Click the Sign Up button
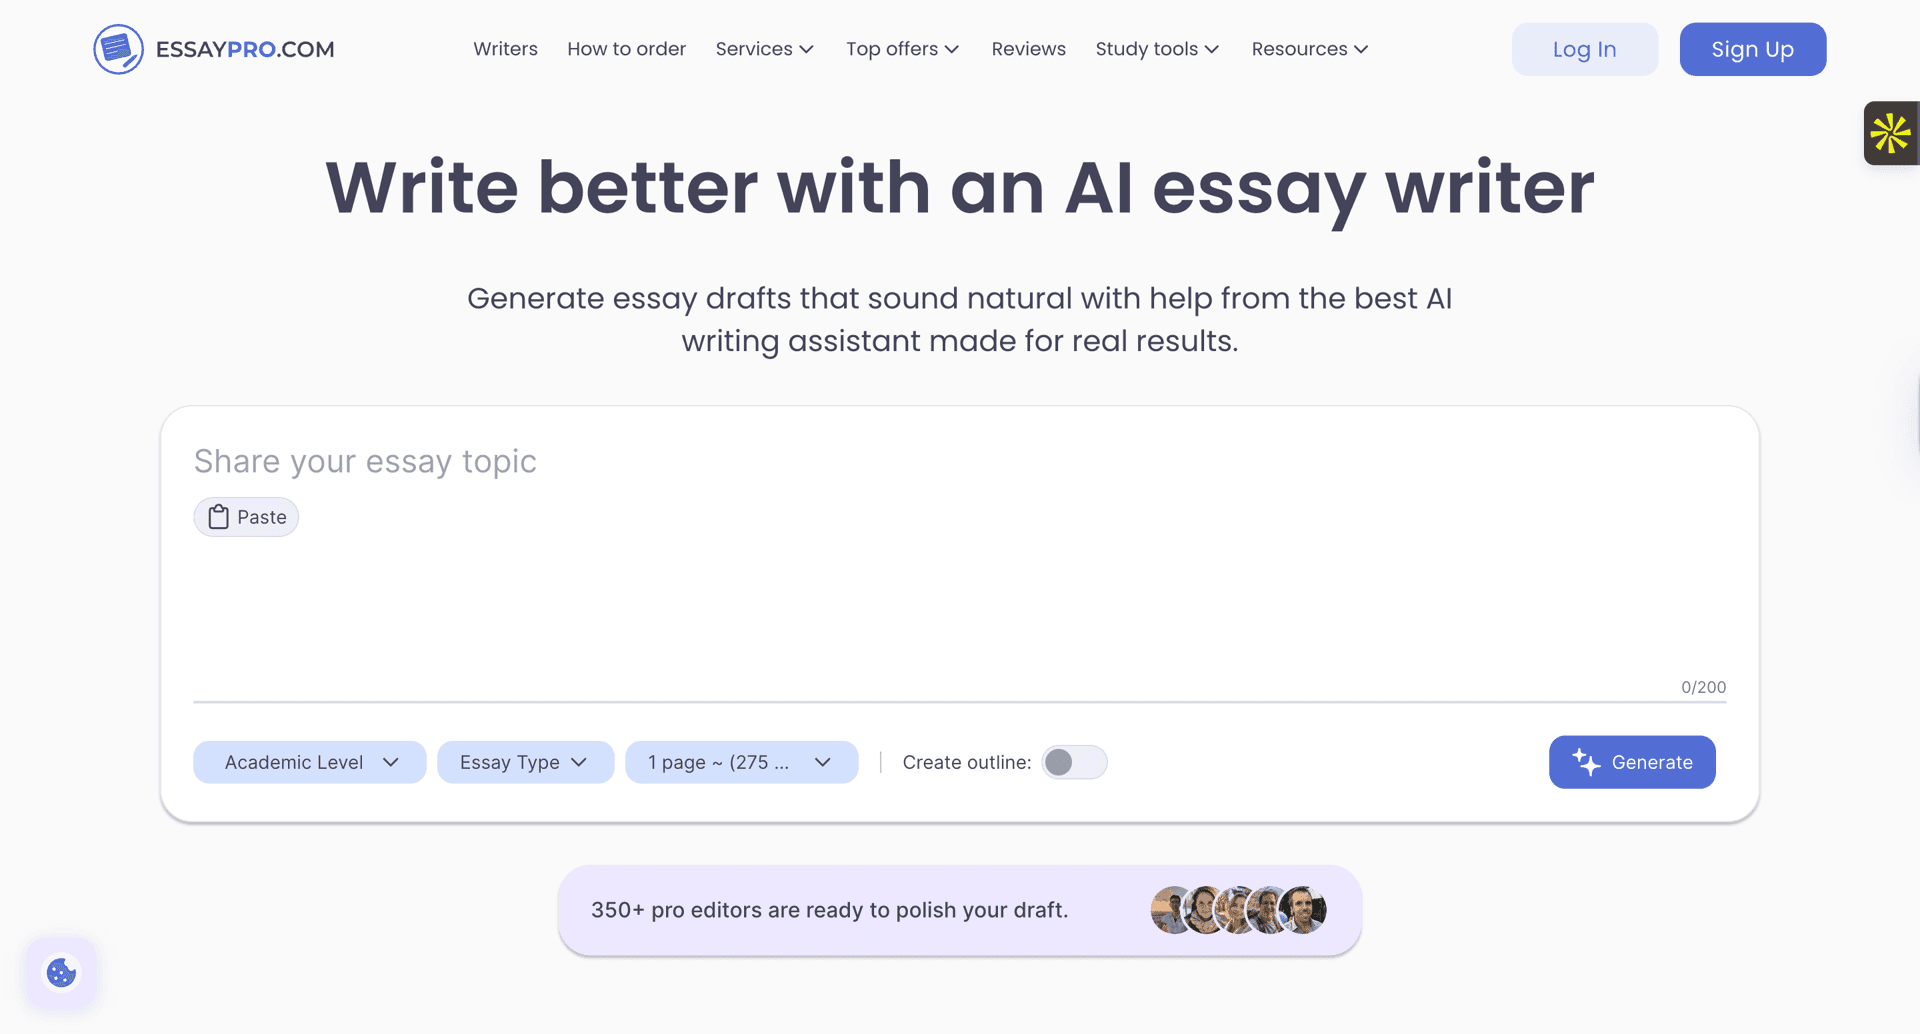1920x1034 pixels. 1752,49
